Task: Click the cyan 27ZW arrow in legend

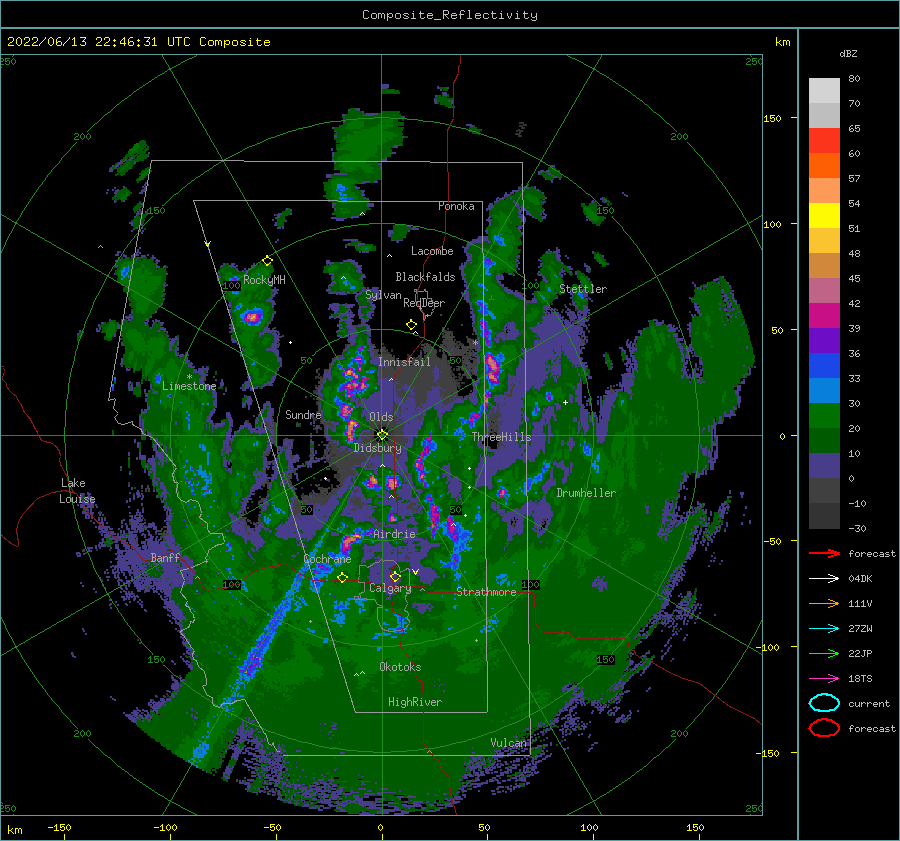Action: click(824, 629)
